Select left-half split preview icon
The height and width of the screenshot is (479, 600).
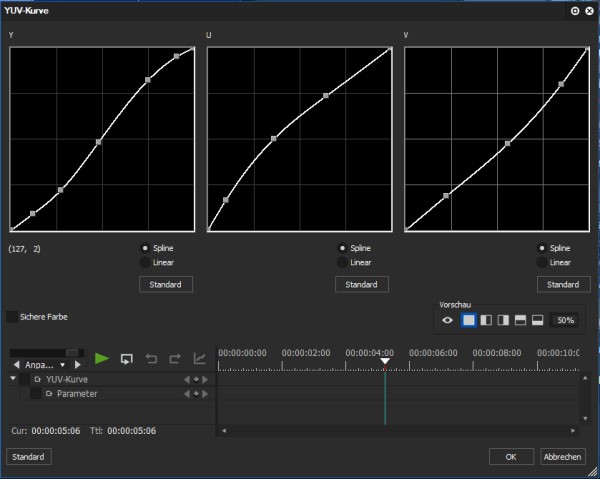tap(486, 320)
